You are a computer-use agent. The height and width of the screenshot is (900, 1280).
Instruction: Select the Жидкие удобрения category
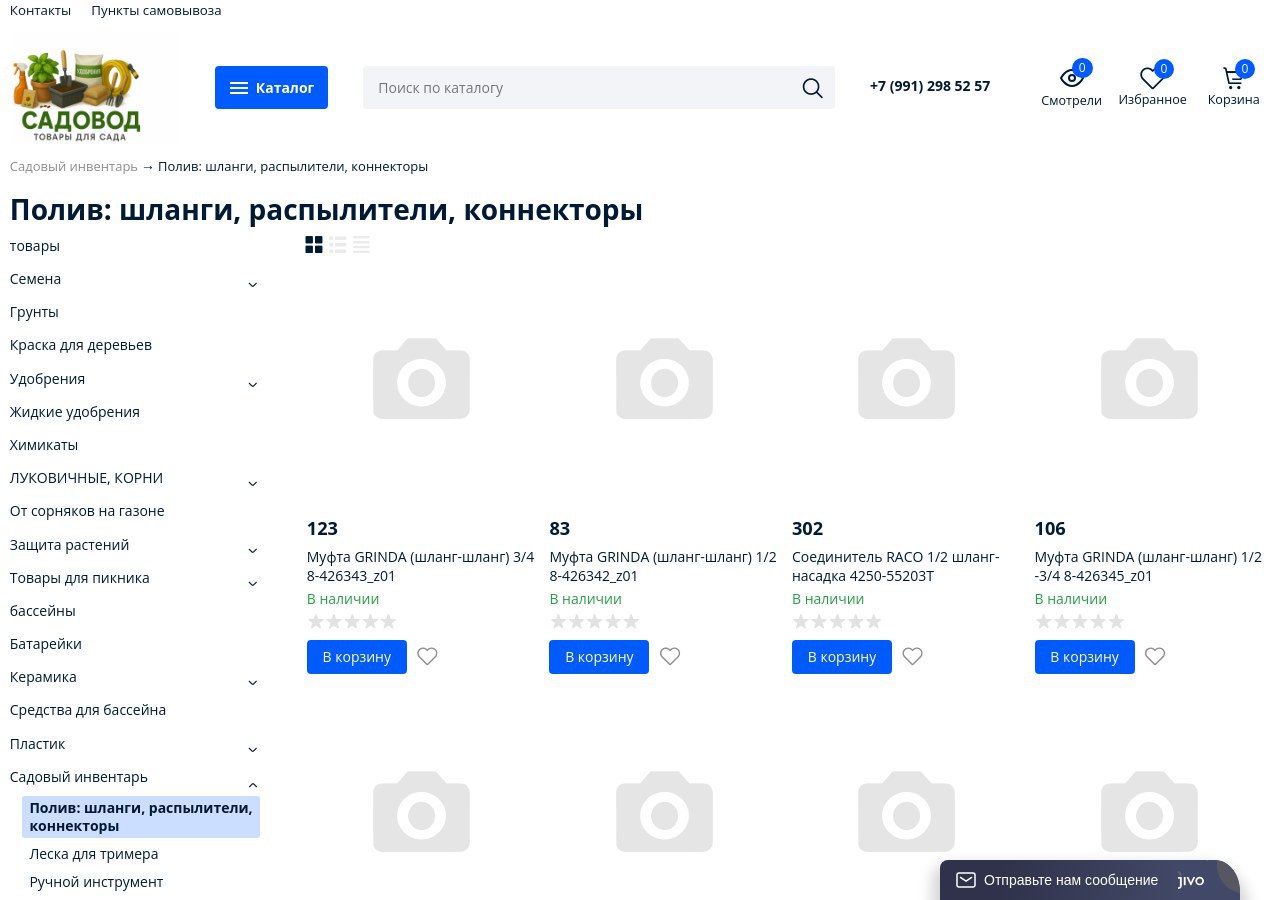click(75, 412)
